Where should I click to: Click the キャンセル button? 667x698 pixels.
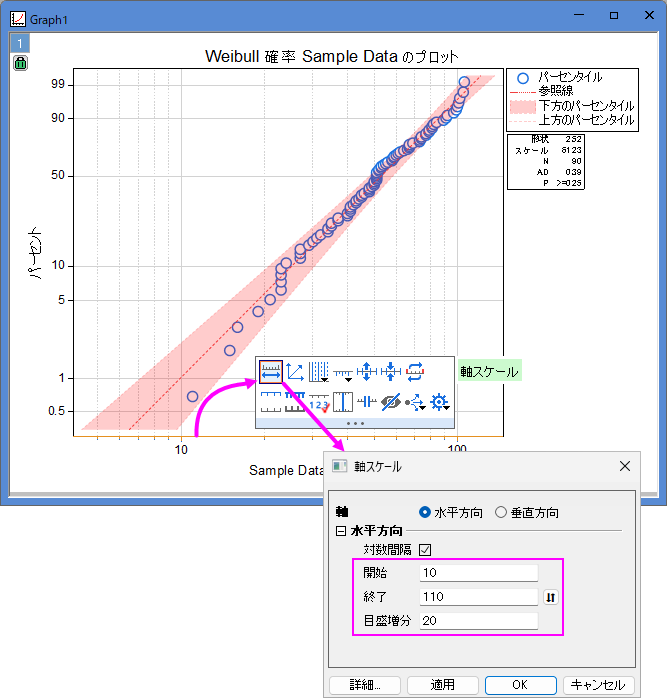click(x=598, y=685)
